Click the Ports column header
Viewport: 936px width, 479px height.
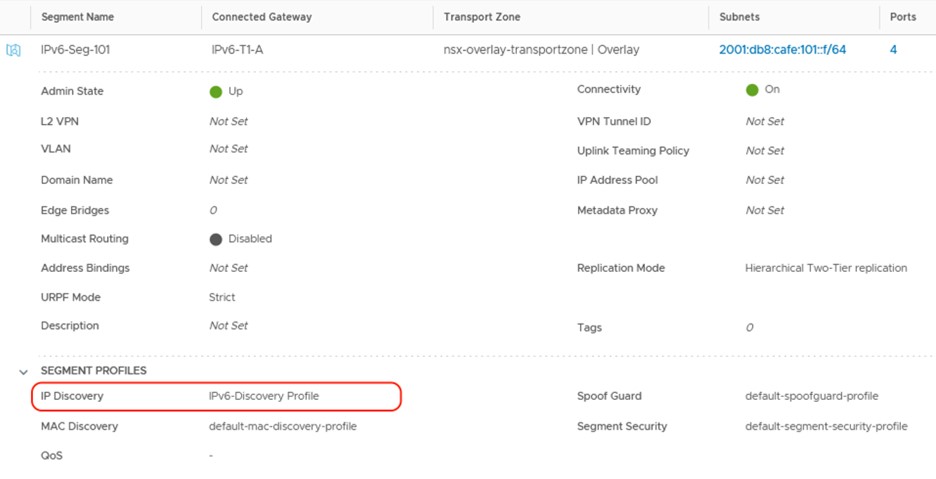pos(904,17)
